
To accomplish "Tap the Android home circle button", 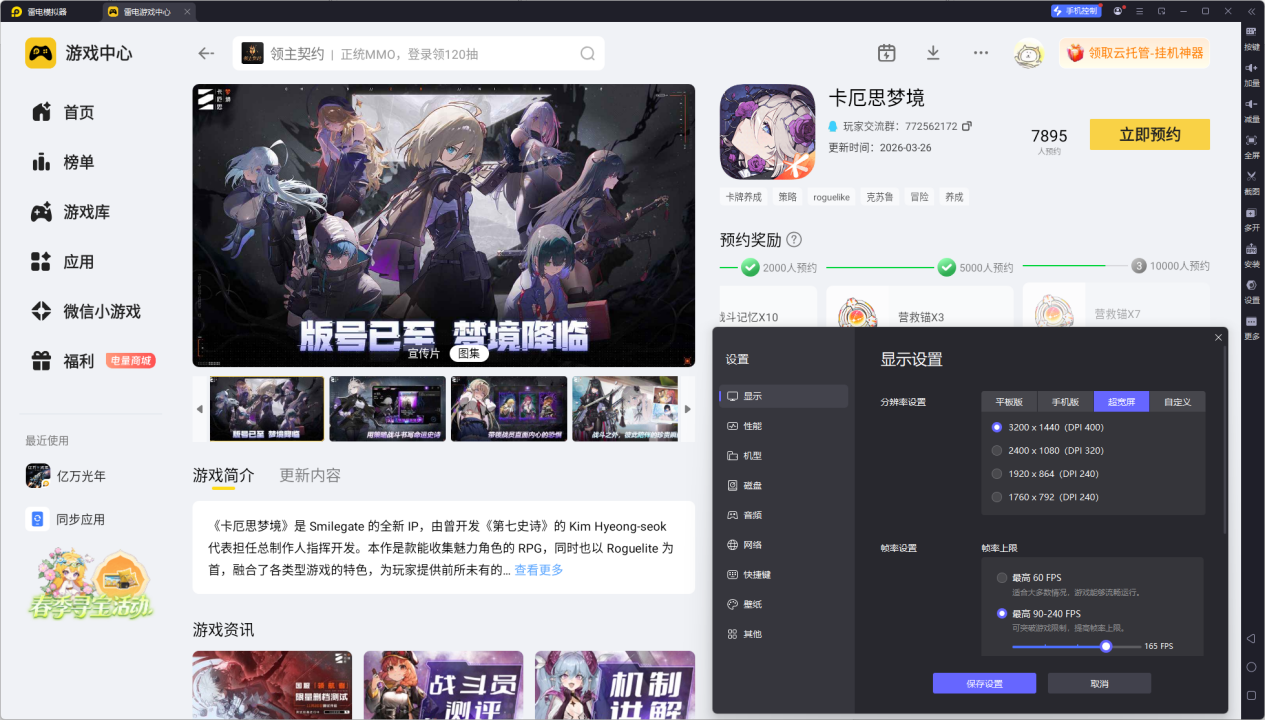I will 1251,667.
